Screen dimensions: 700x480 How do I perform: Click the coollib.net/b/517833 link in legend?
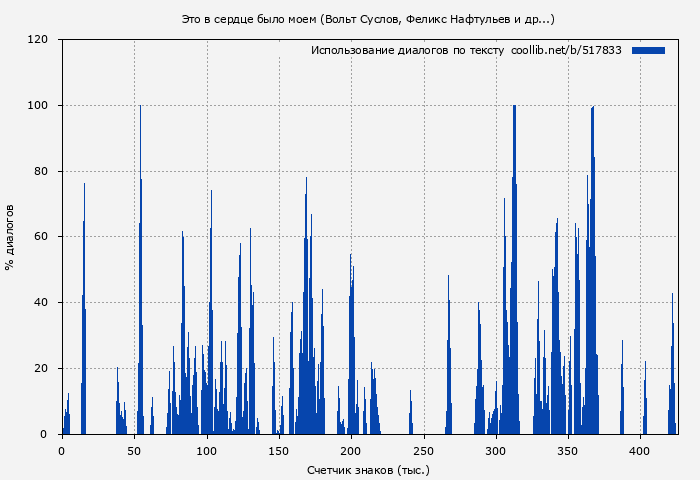[566, 50]
